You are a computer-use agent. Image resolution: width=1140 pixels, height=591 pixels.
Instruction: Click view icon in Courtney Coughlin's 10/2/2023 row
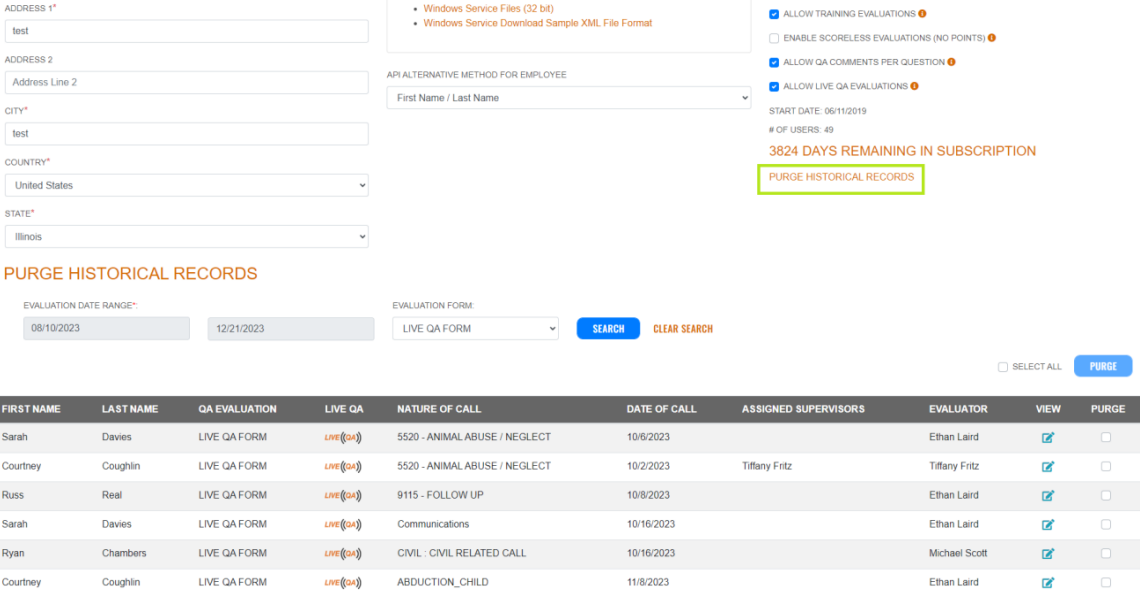click(x=1047, y=466)
